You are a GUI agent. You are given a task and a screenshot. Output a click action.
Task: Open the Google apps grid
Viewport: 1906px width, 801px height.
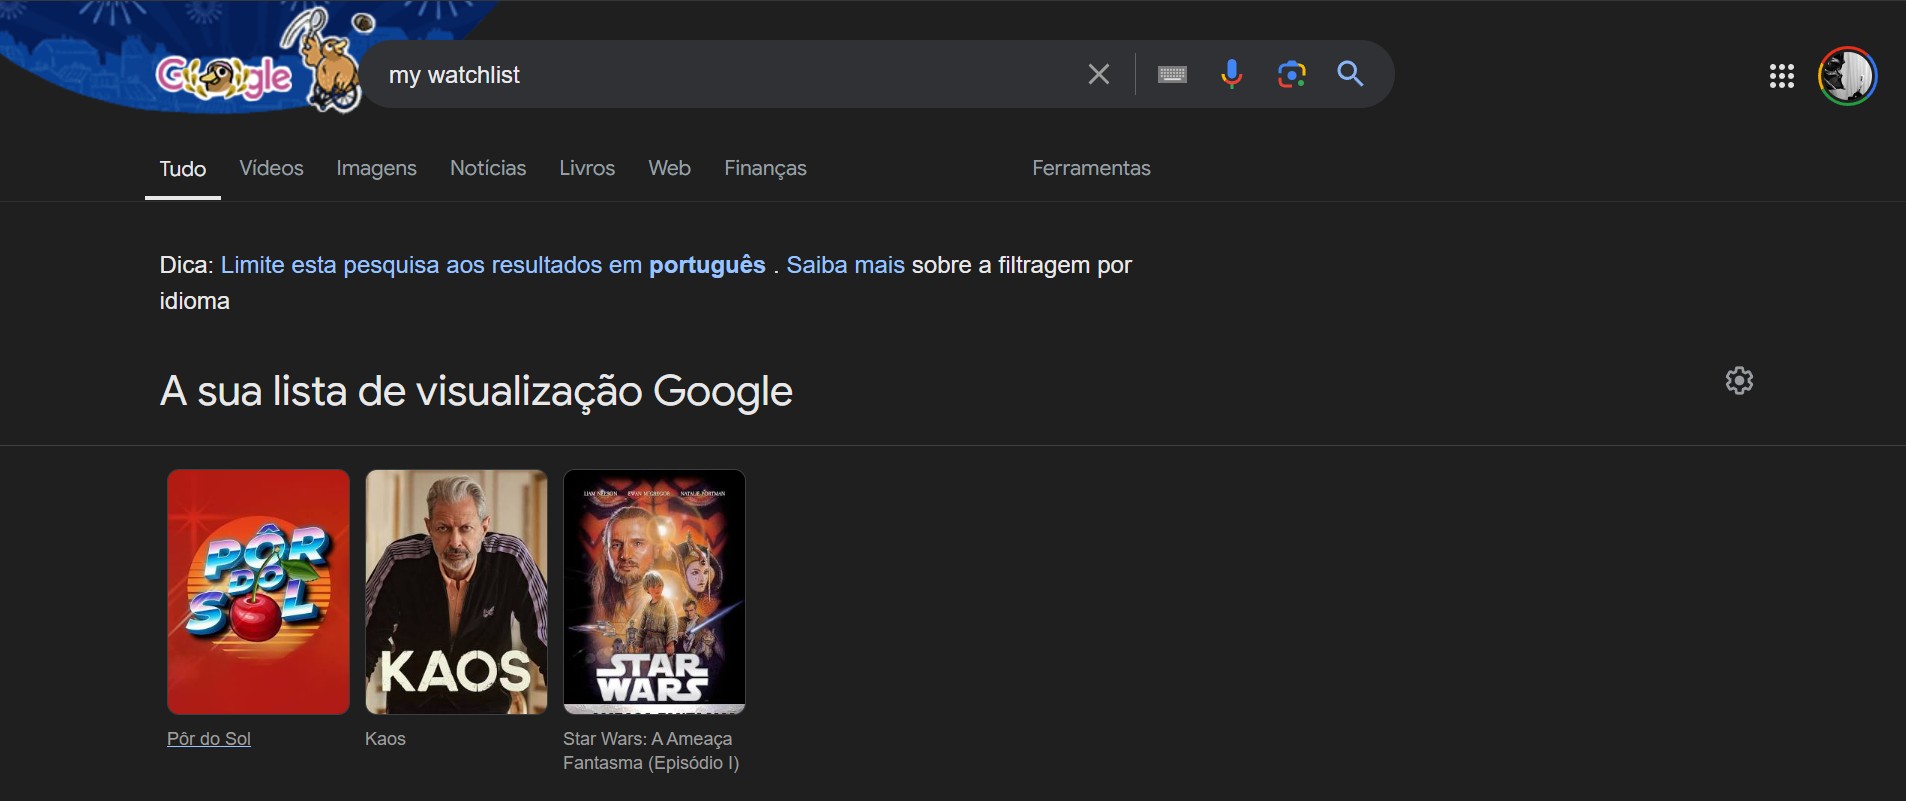coord(1781,76)
